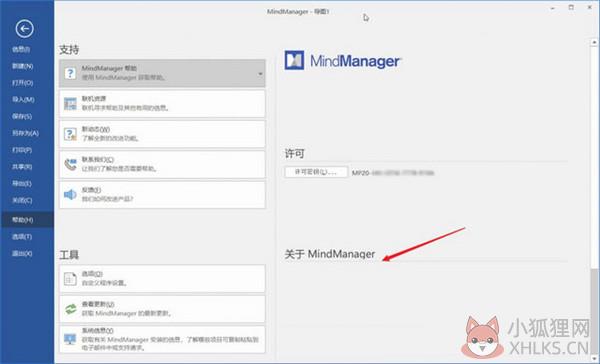Open 导出(E) in the sidebar
Image resolution: width=600 pixels, height=364 pixels.
click(x=22, y=184)
